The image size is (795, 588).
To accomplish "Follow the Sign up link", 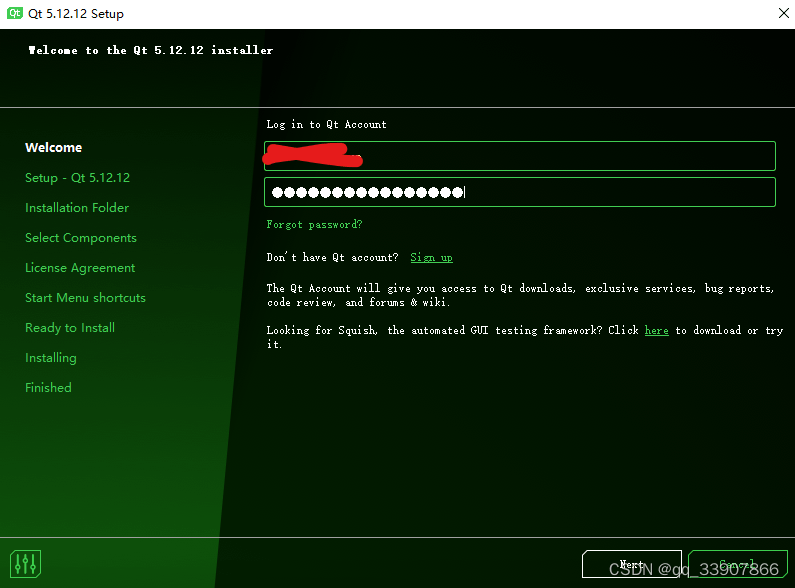I will (x=431, y=258).
